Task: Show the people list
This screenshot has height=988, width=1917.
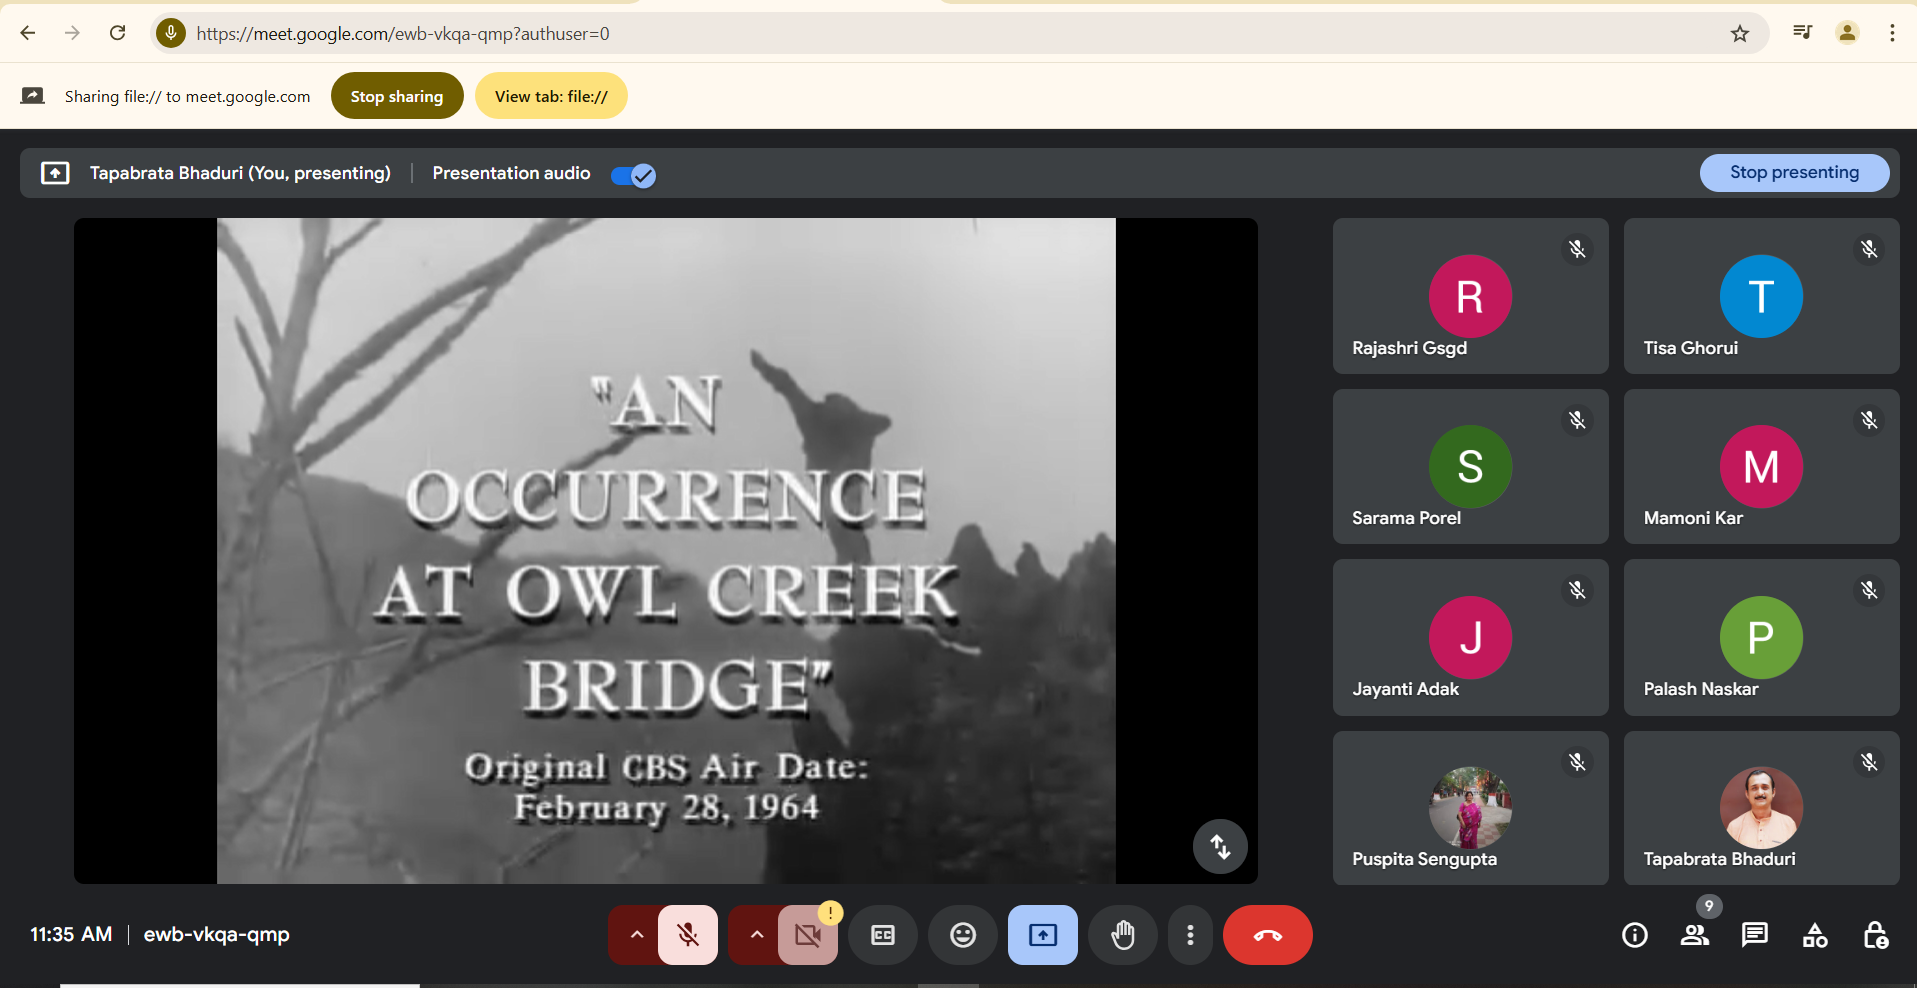Action: 1695,935
